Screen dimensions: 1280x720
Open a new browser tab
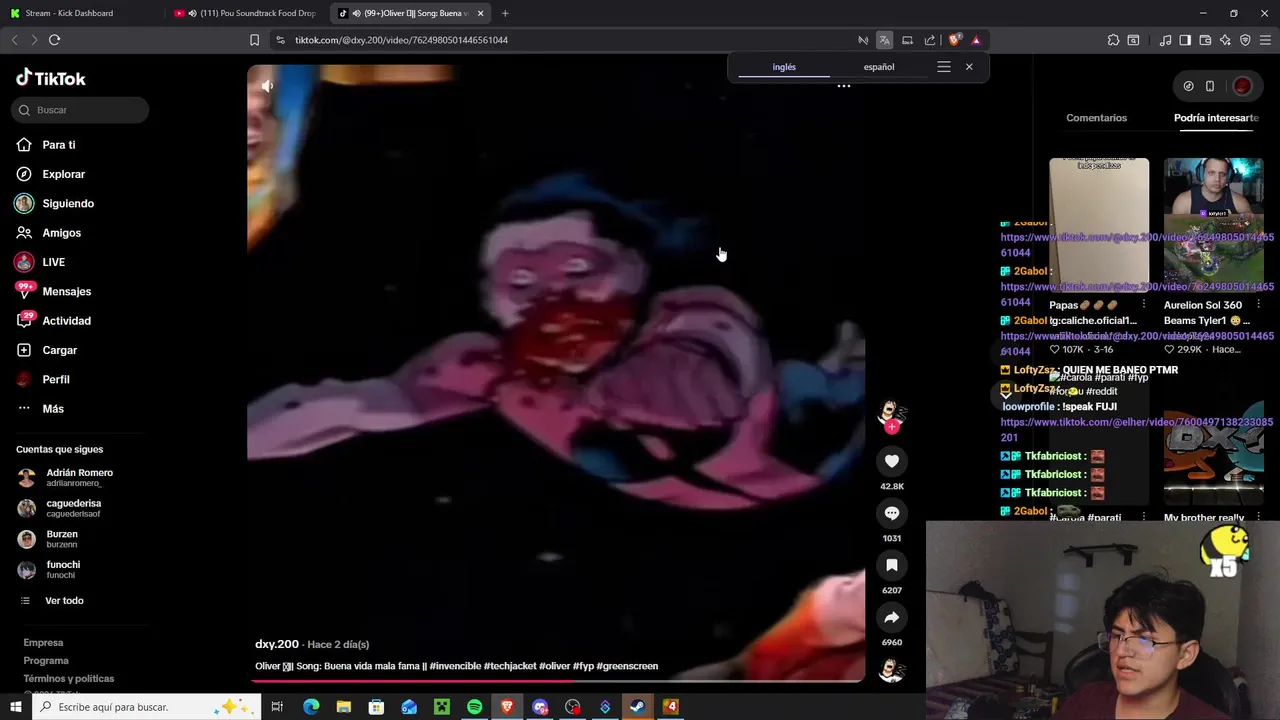[505, 13]
